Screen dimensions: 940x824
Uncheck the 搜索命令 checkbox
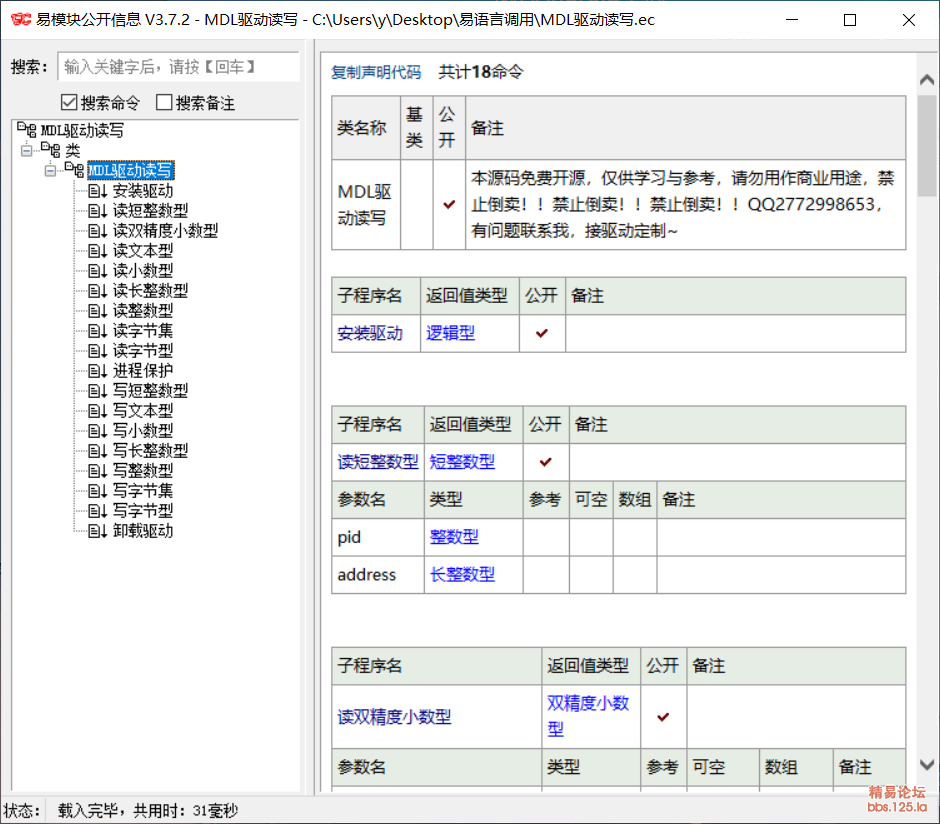click(69, 102)
